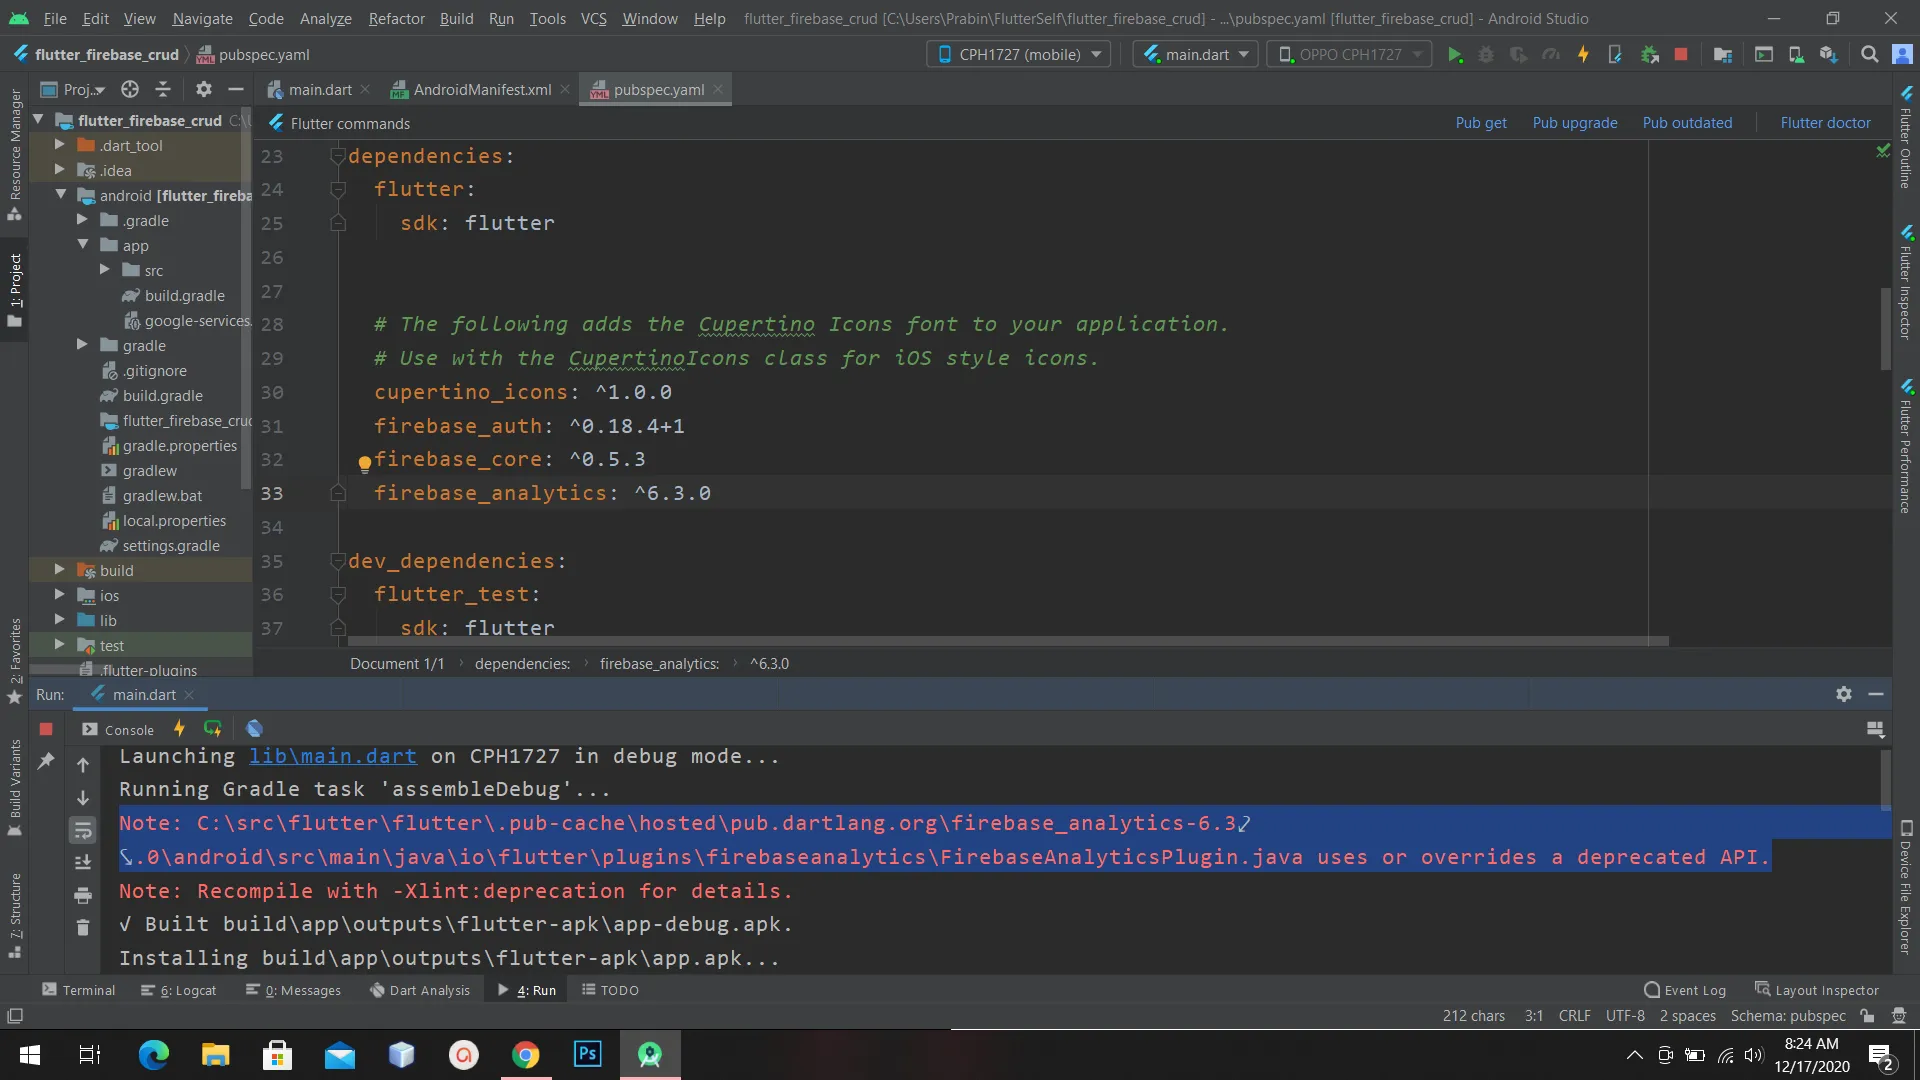Toggle scroll to end in console
The height and width of the screenshot is (1080, 1920).
[x=83, y=862]
